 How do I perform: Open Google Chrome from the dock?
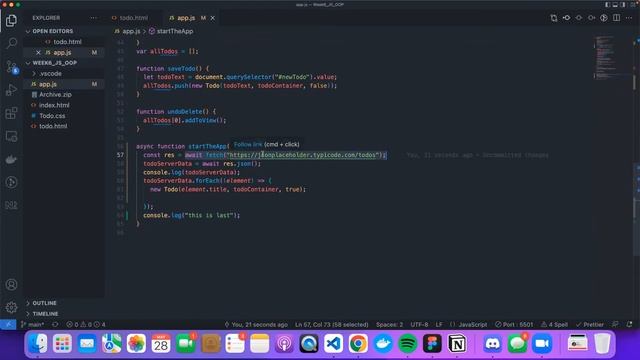point(358,343)
